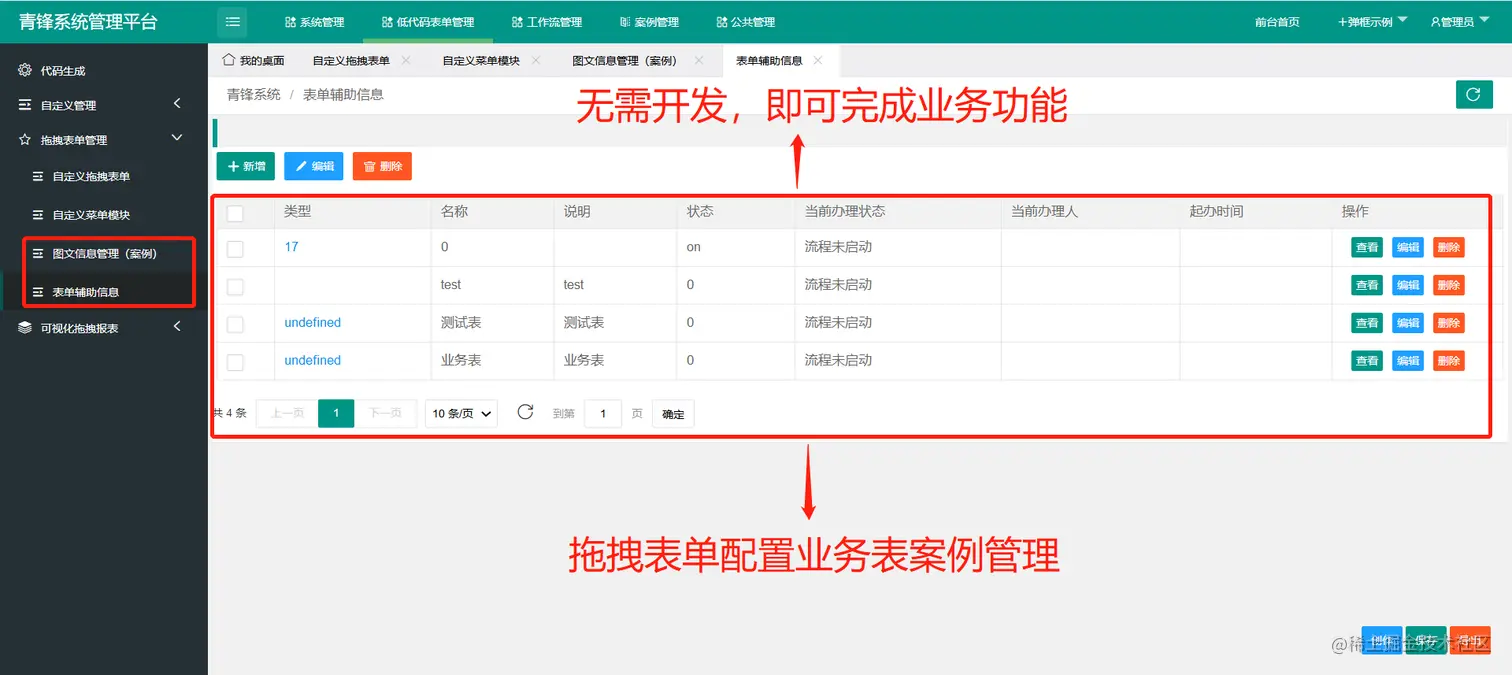Click 查看 in the type 17 row
The width and height of the screenshot is (1512, 675).
pyautogui.click(x=1367, y=247)
